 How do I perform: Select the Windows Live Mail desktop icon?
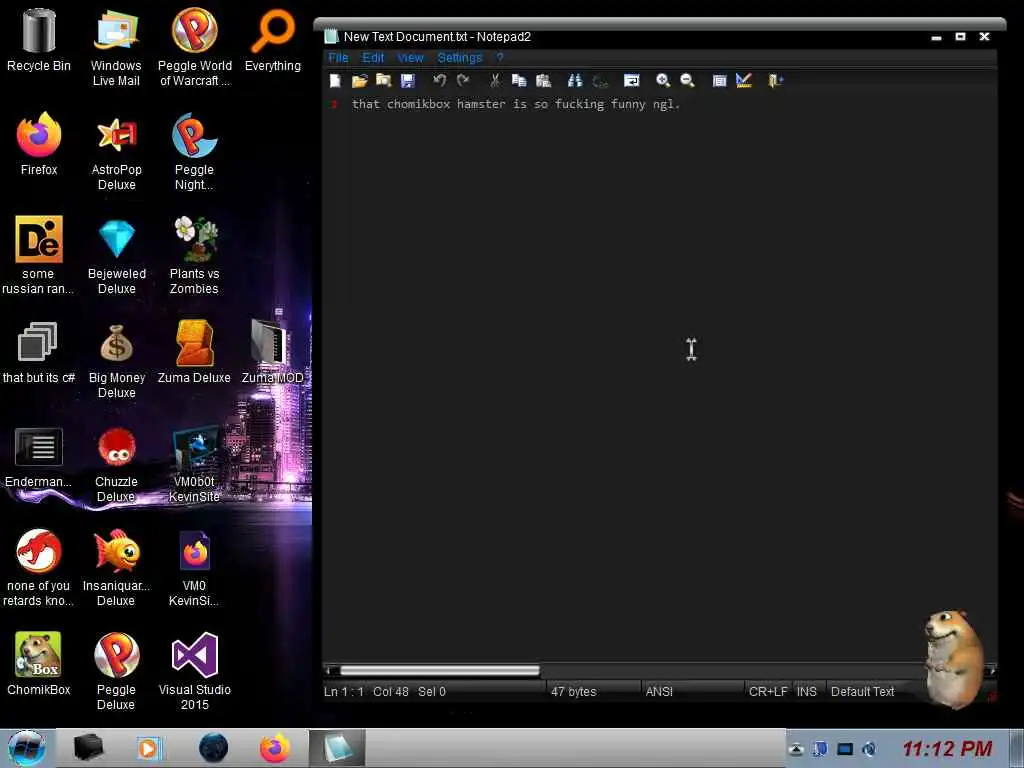(116, 47)
